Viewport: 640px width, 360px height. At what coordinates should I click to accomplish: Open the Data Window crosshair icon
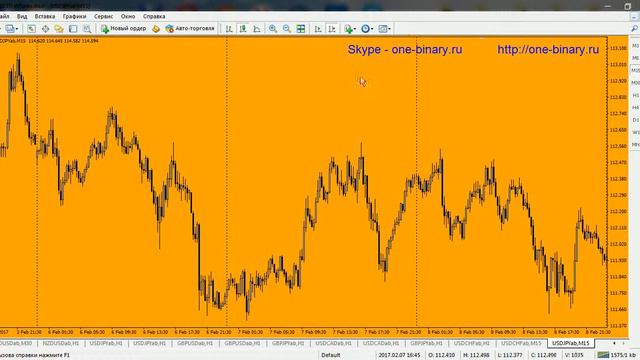point(45,29)
